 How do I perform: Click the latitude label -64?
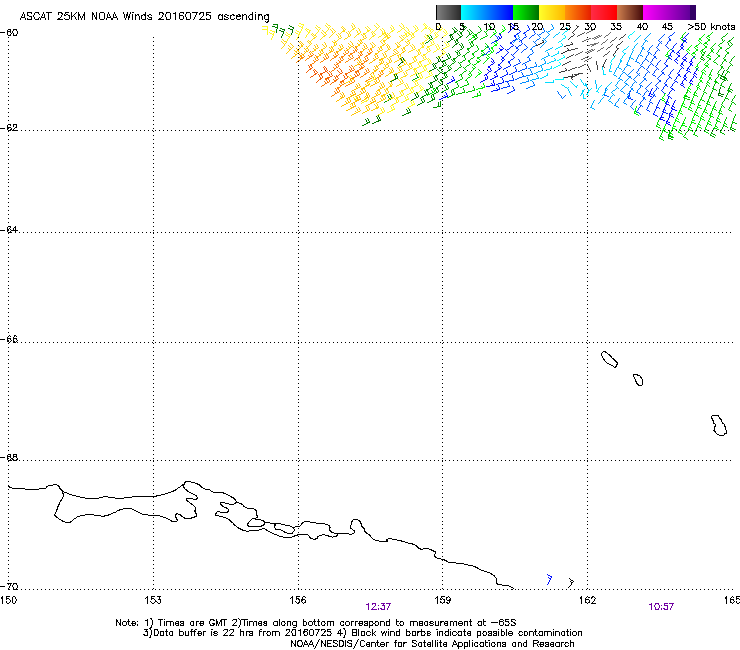click(9, 230)
